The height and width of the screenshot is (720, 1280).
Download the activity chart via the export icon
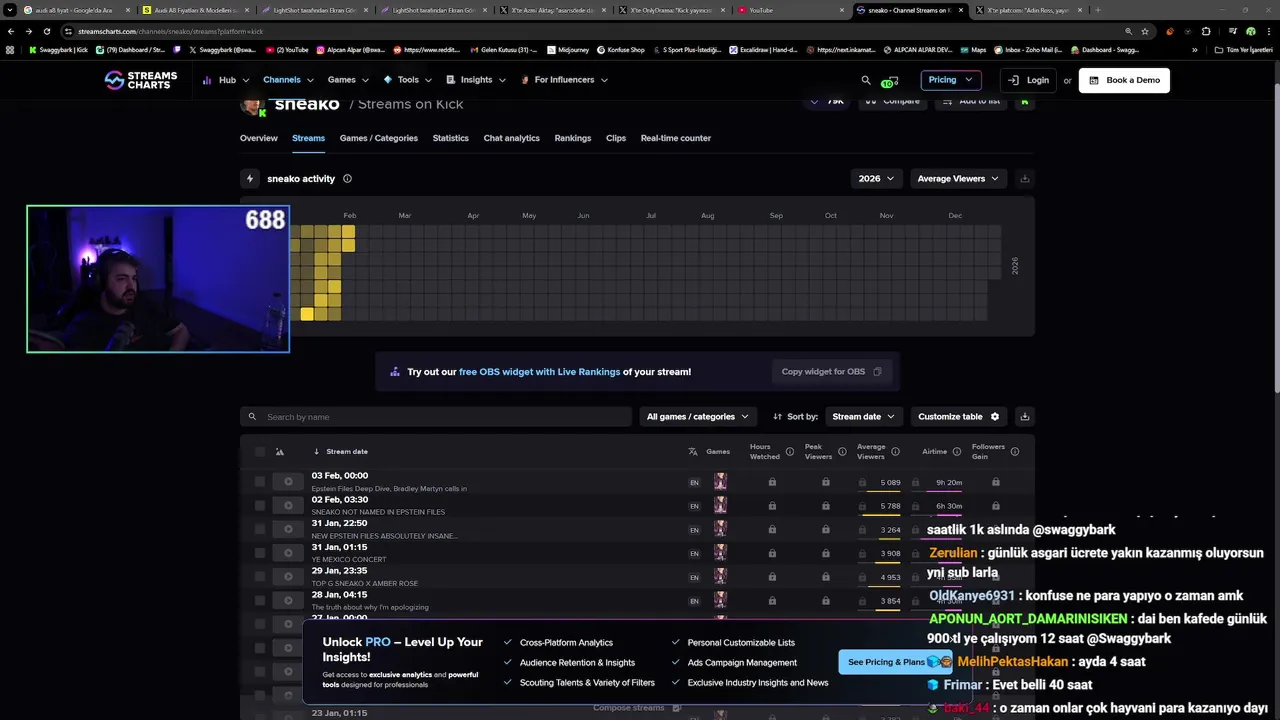[x=1024, y=179]
